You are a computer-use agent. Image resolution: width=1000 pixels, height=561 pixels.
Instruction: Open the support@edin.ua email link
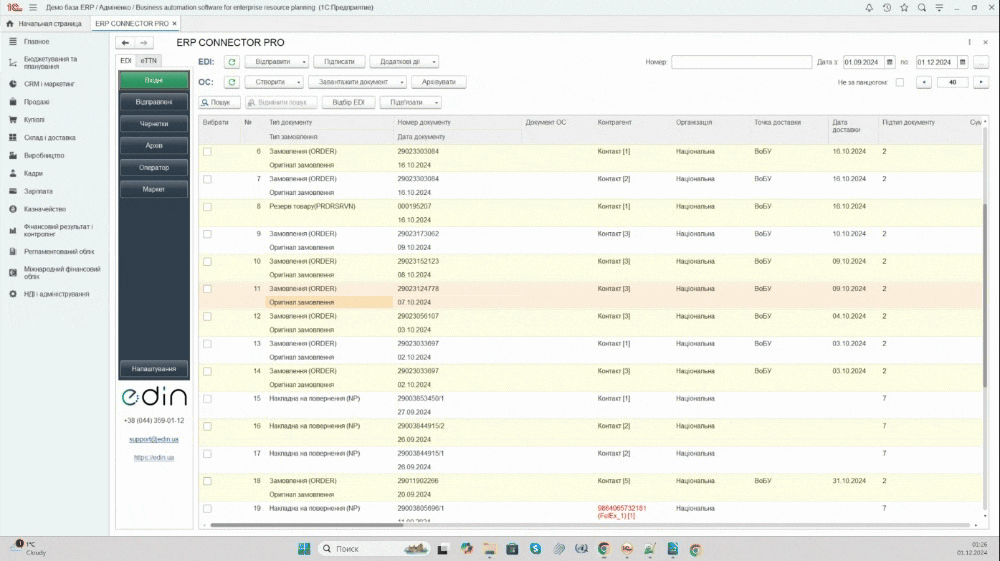pyautogui.click(x=153, y=439)
